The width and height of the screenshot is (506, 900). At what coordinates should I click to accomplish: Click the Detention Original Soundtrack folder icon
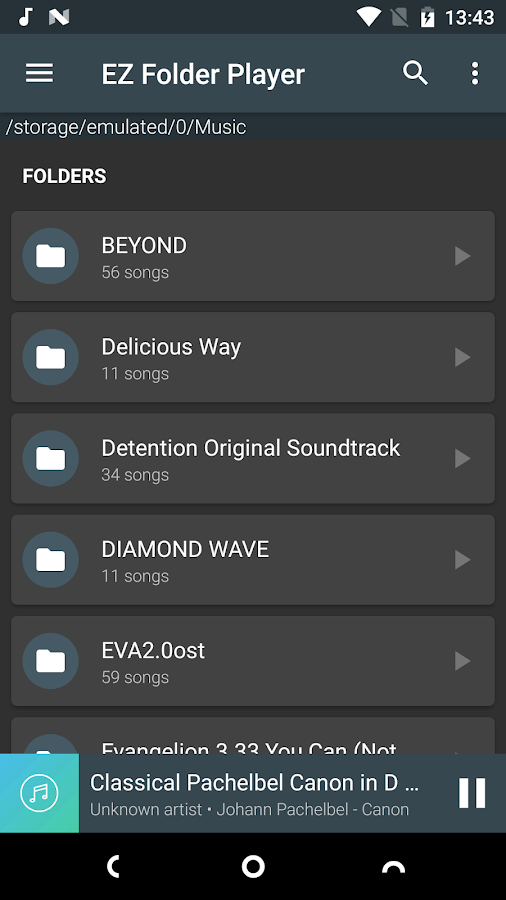click(x=50, y=459)
